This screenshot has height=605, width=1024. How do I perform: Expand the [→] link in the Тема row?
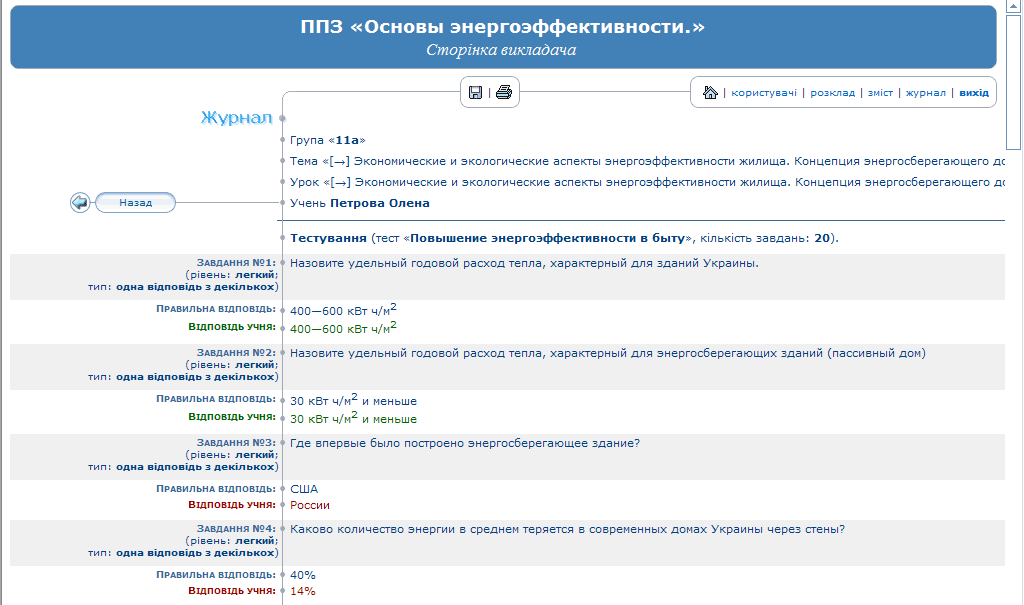(339, 161)
